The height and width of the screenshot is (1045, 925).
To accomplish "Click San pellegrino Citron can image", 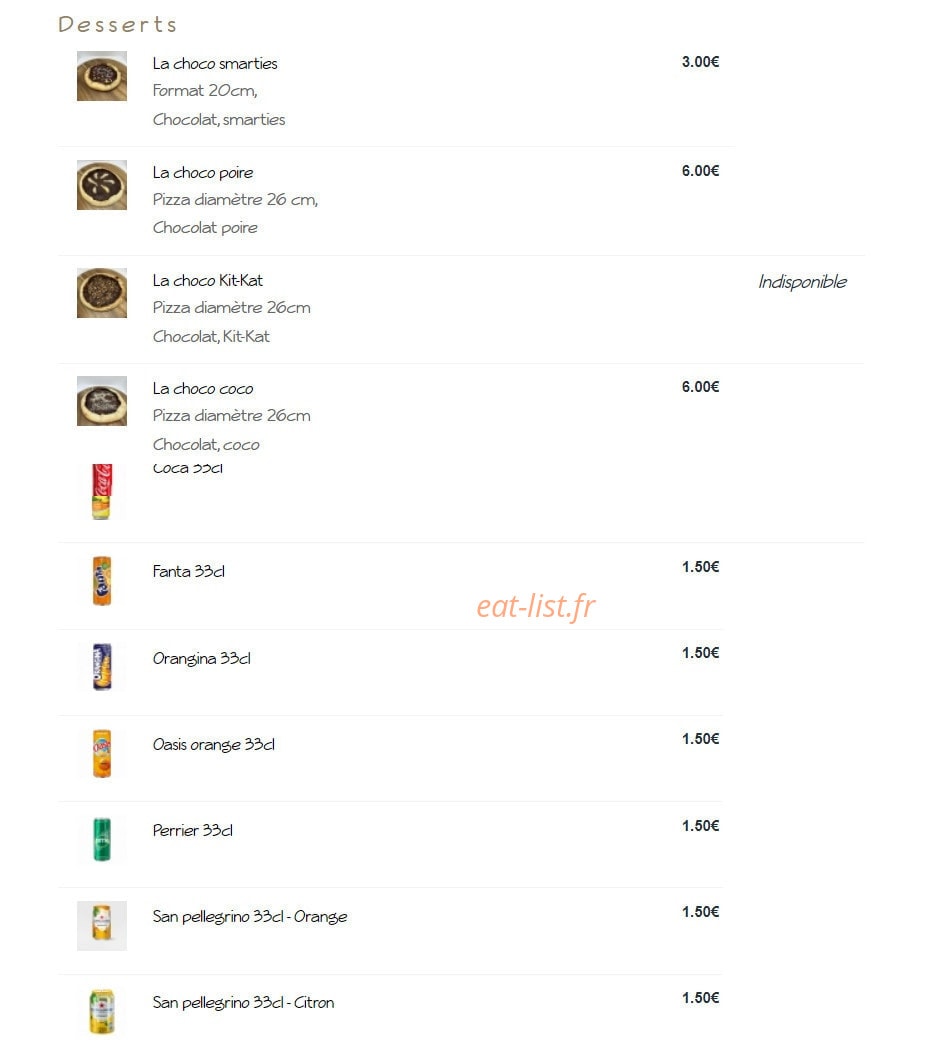I will 101,1012.
